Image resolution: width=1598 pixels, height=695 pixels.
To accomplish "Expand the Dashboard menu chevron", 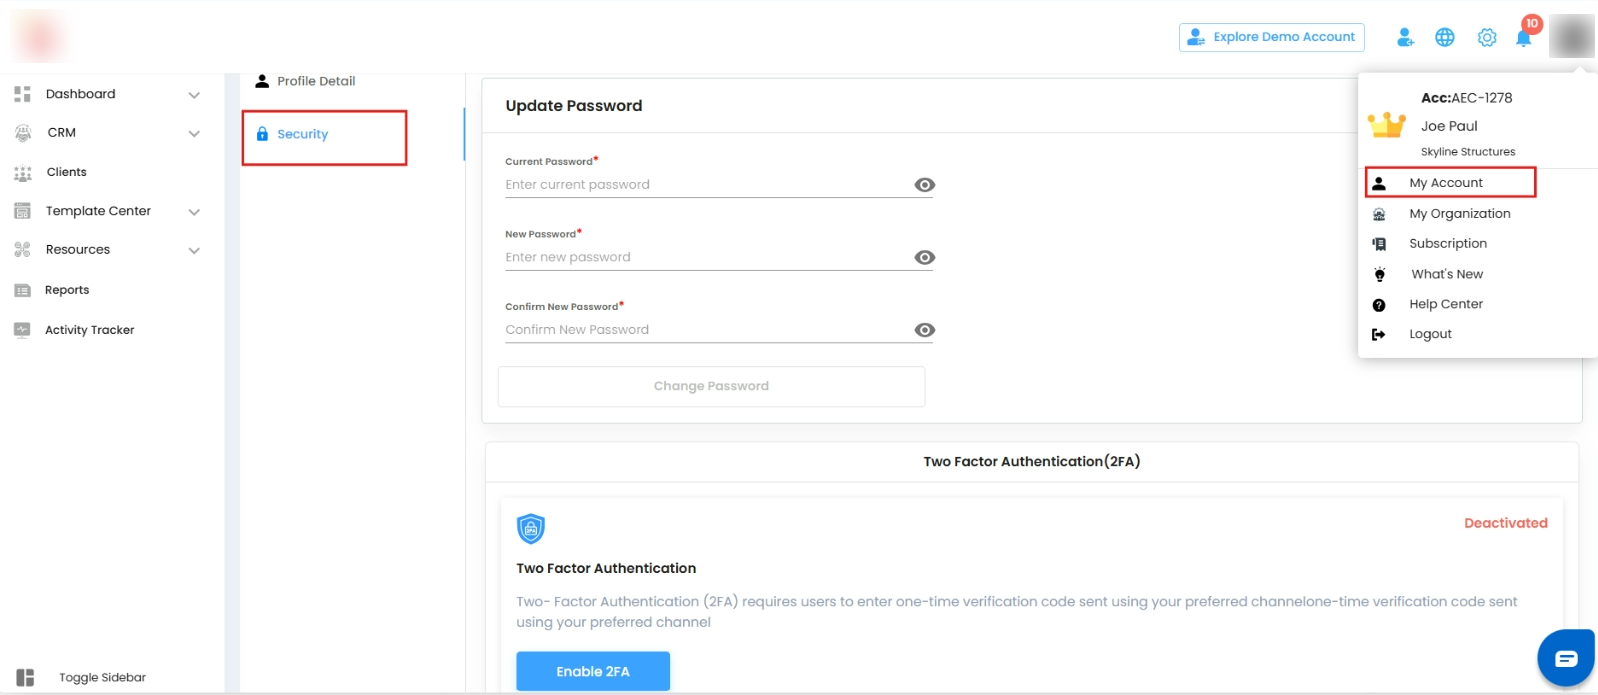I will click(x=194, y=95).
